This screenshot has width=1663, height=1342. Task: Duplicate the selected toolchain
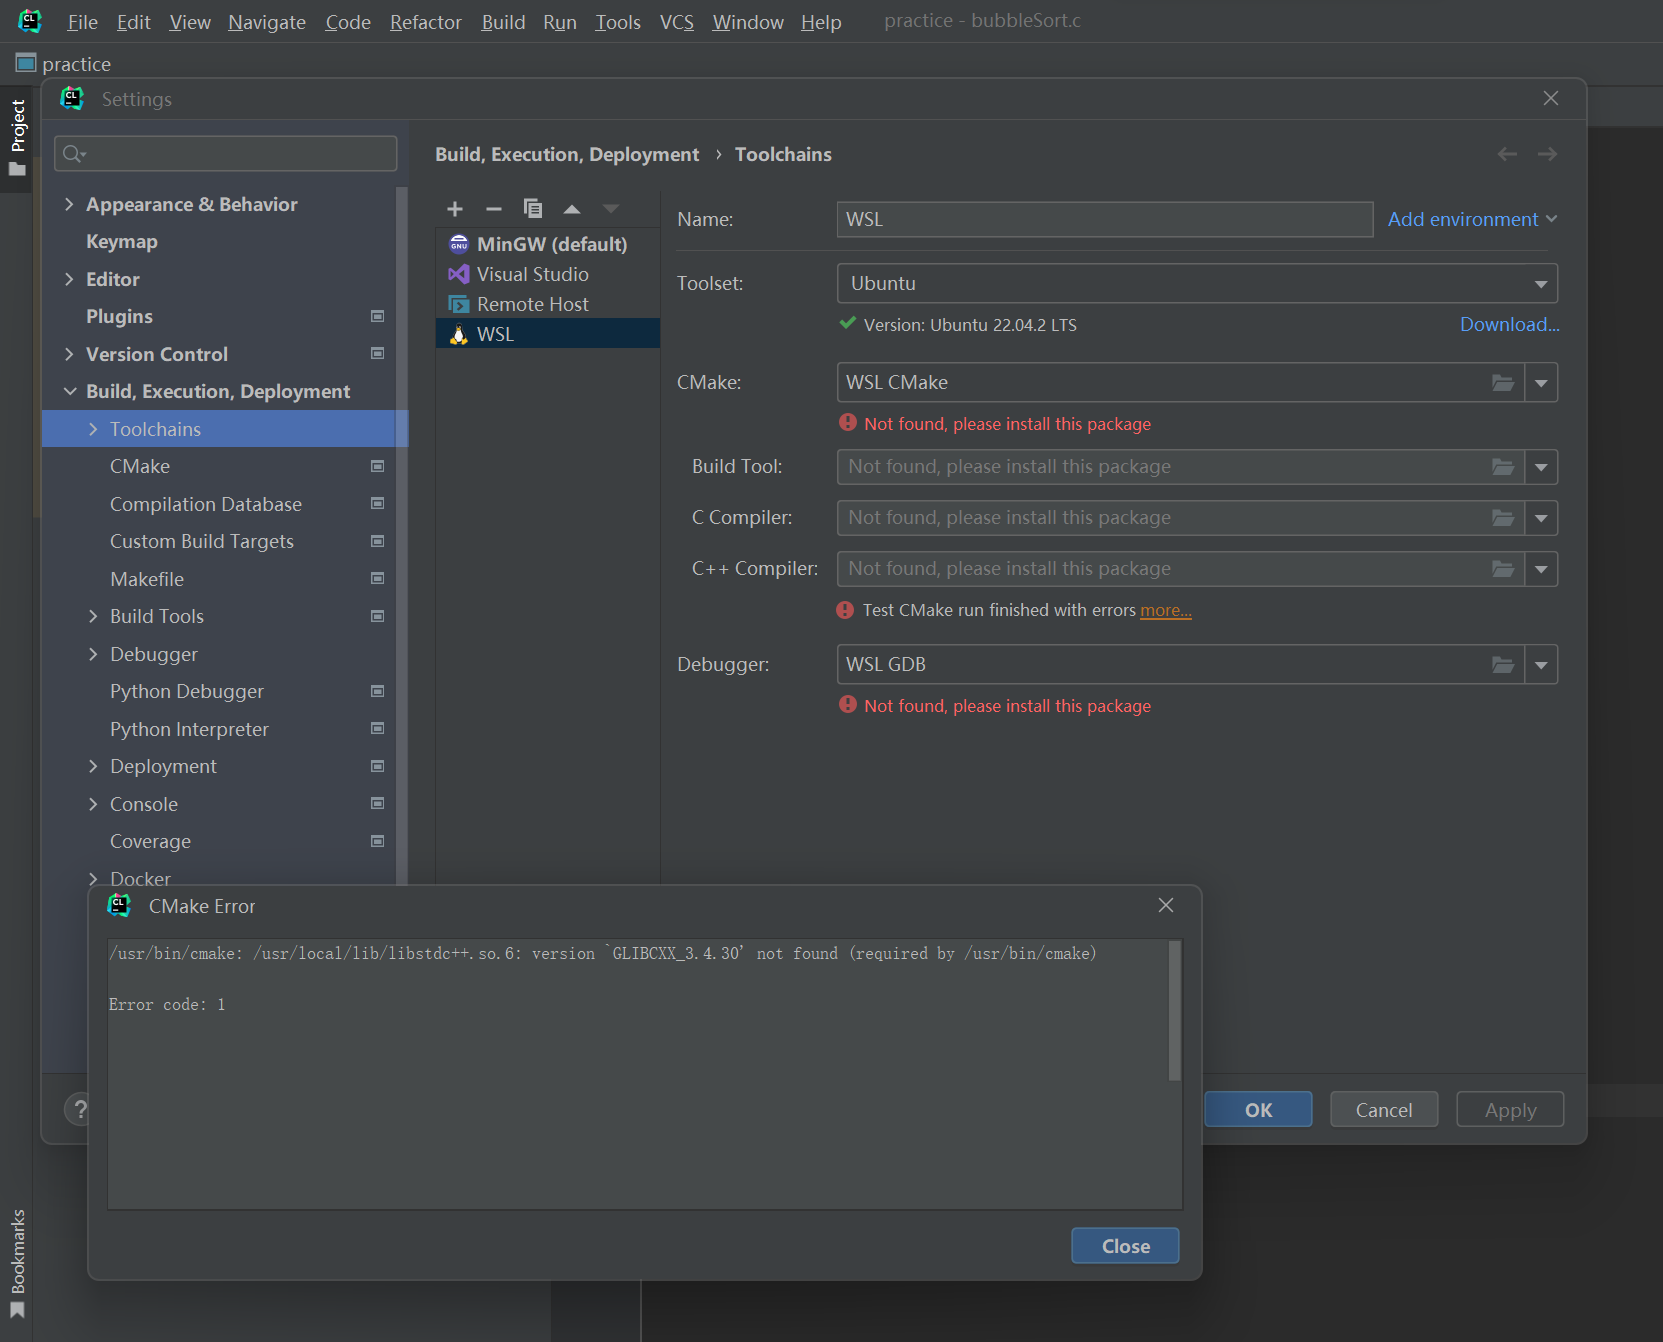[533, 209]
